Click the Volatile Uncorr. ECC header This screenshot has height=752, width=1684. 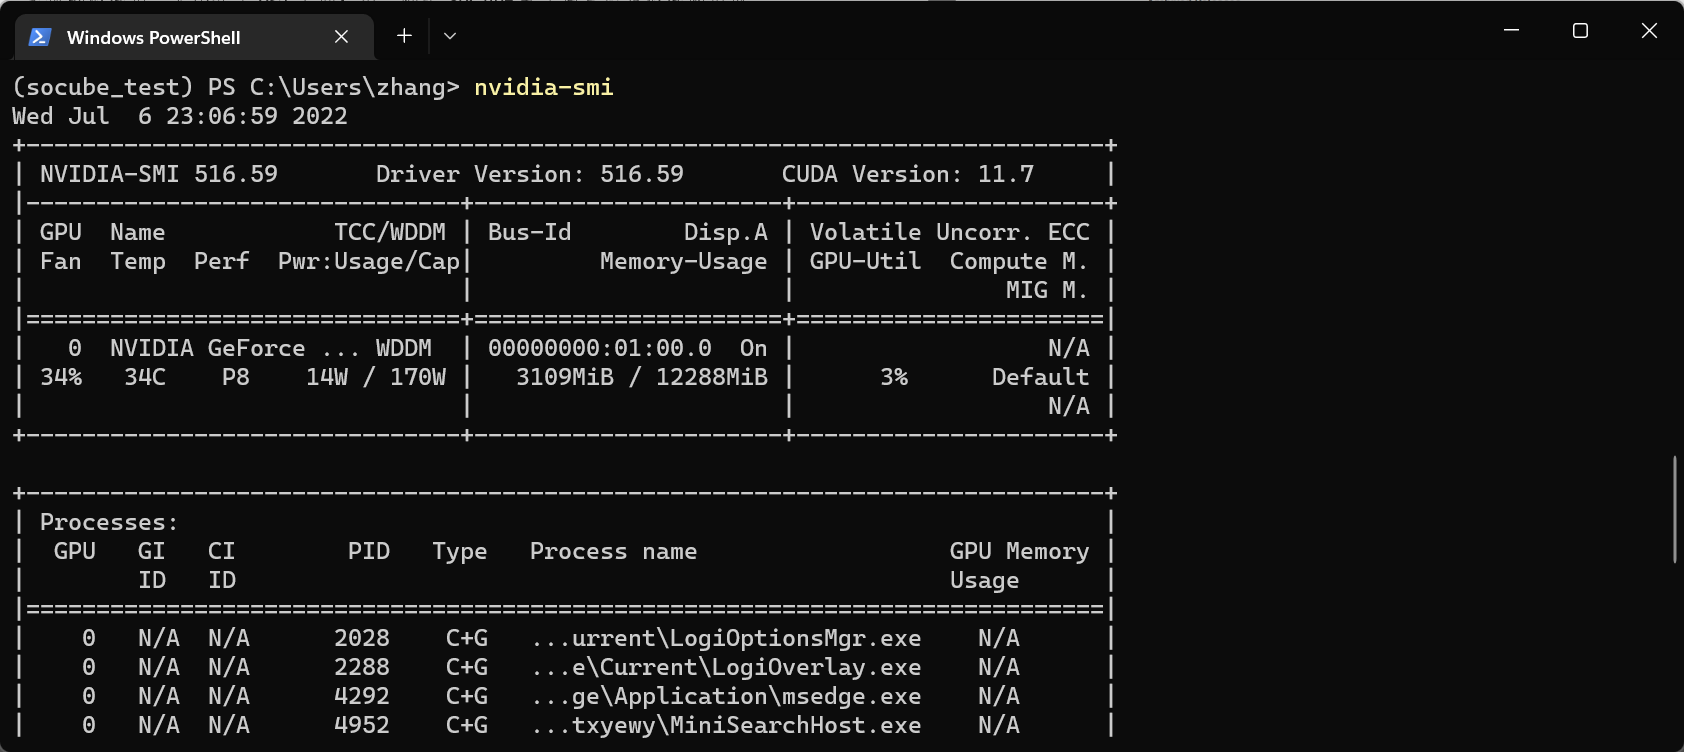pos(950,232)
